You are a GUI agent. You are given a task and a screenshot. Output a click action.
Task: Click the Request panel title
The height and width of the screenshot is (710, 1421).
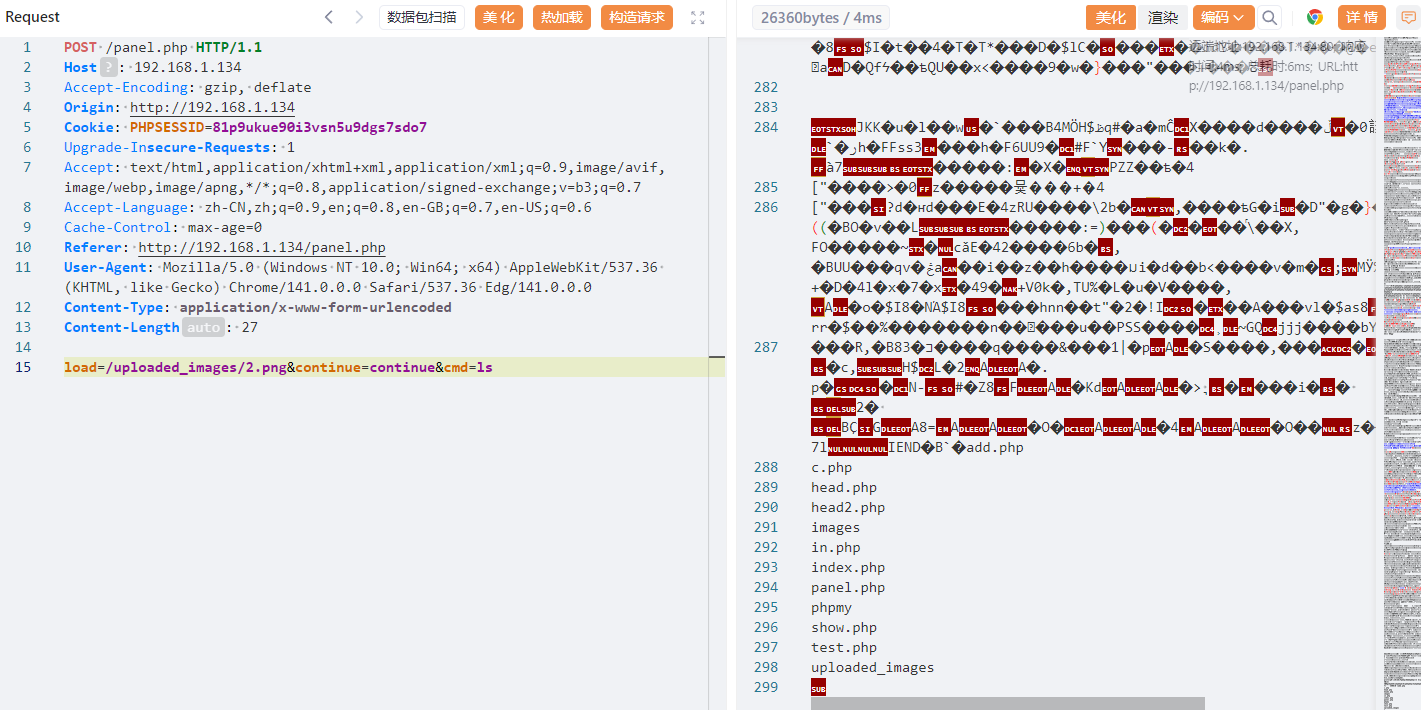(33, 17)
